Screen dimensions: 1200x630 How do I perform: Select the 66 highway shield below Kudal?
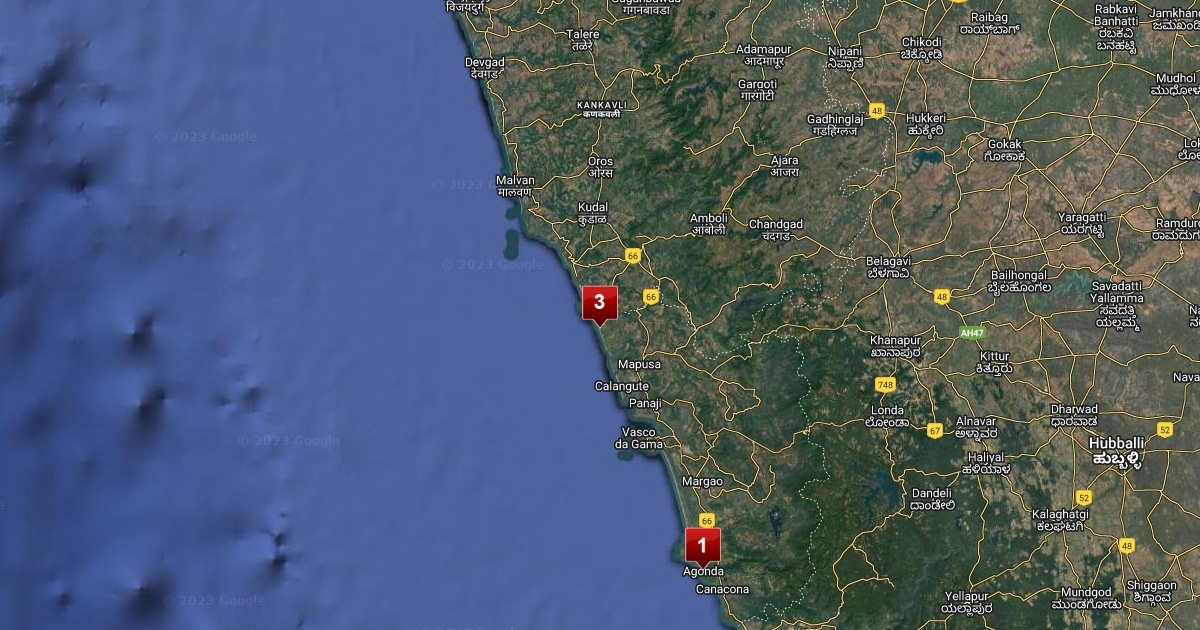click(632, 256)
